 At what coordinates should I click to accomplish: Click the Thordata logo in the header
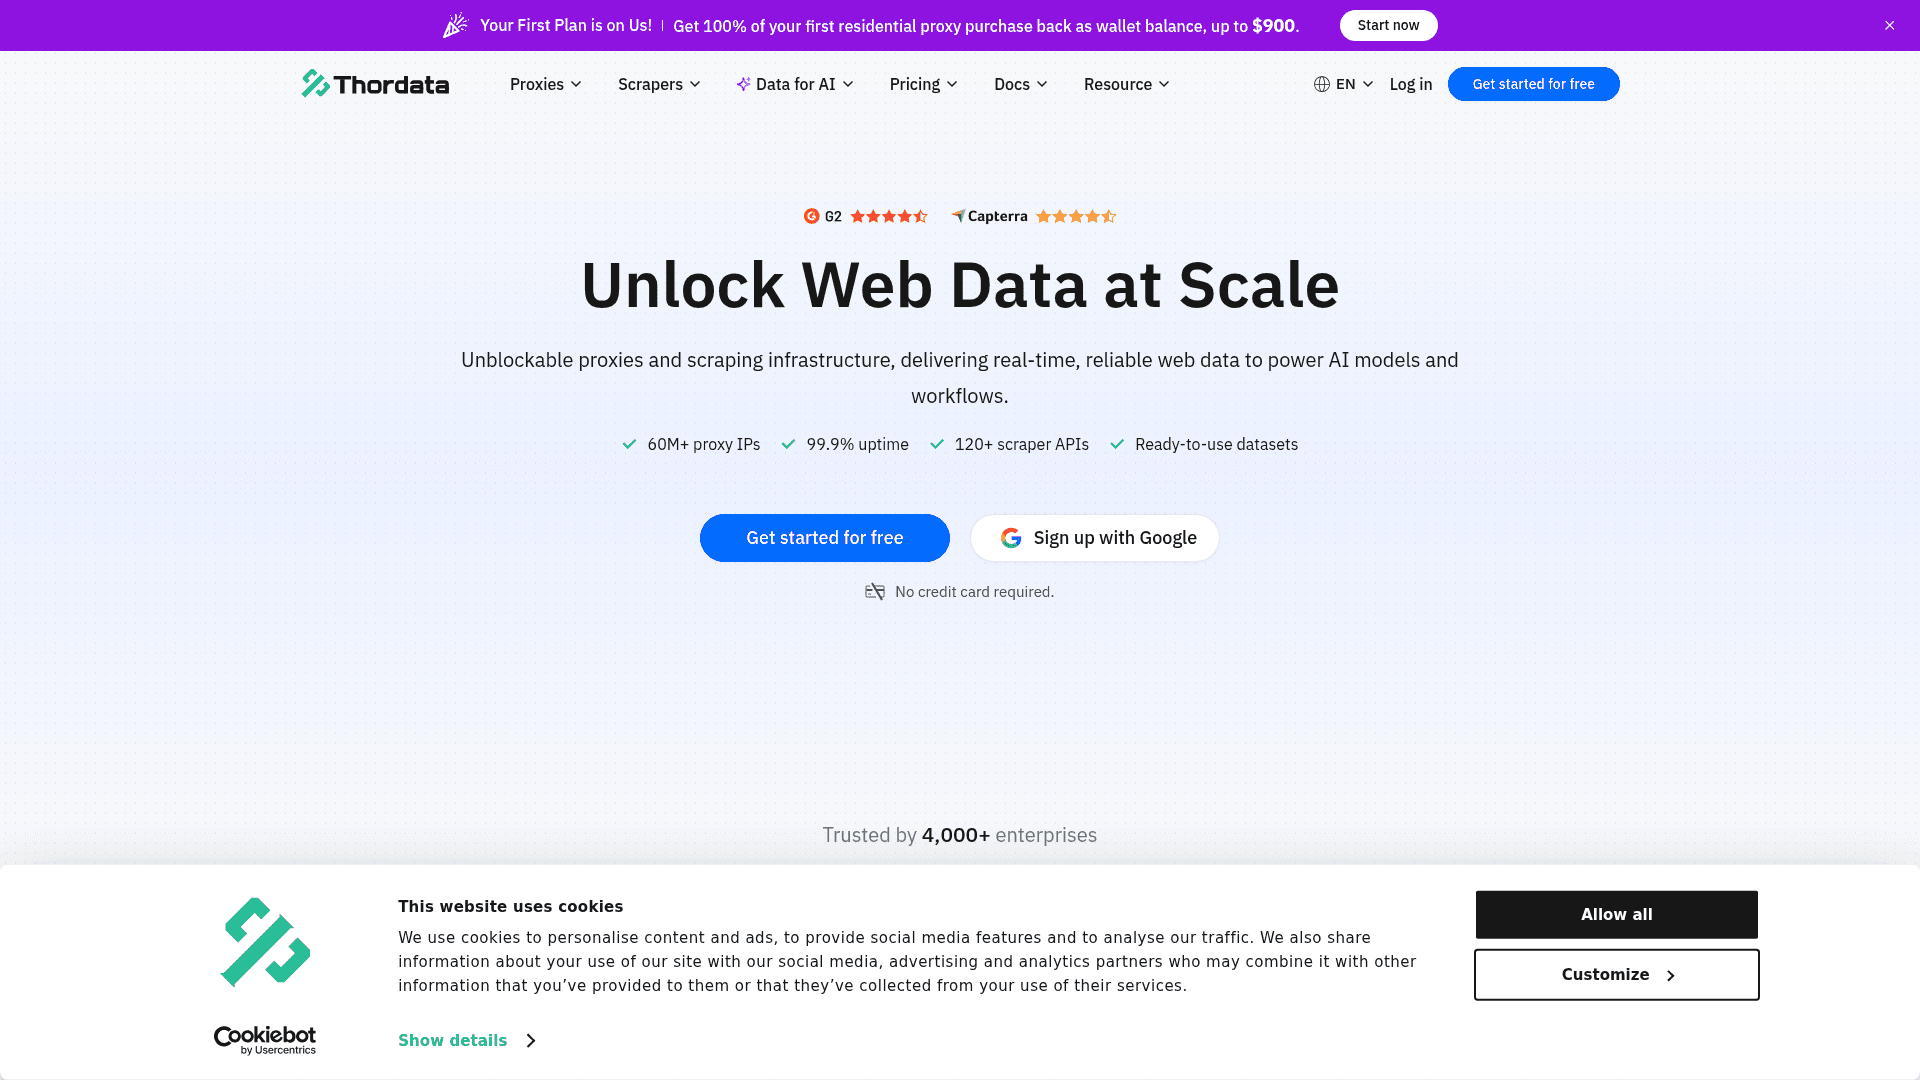375,84
